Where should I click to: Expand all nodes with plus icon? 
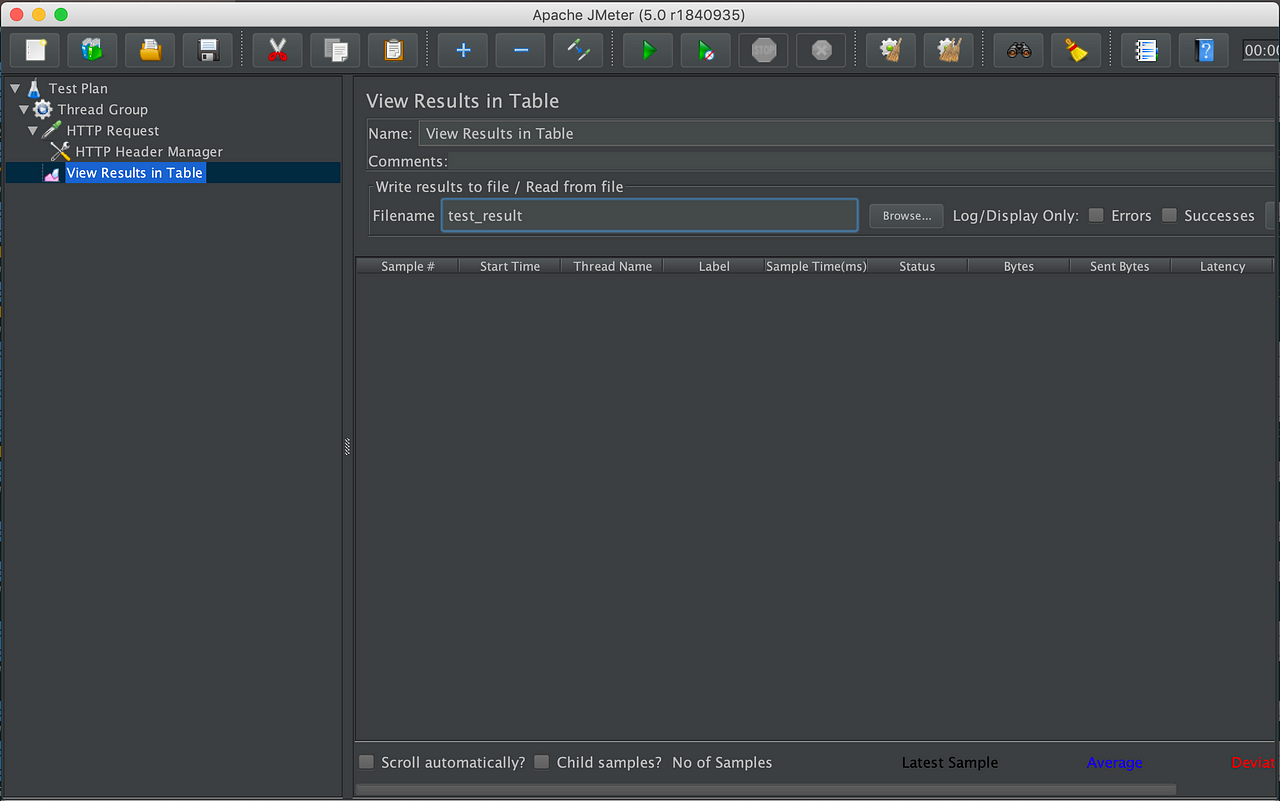pos(463,49)
